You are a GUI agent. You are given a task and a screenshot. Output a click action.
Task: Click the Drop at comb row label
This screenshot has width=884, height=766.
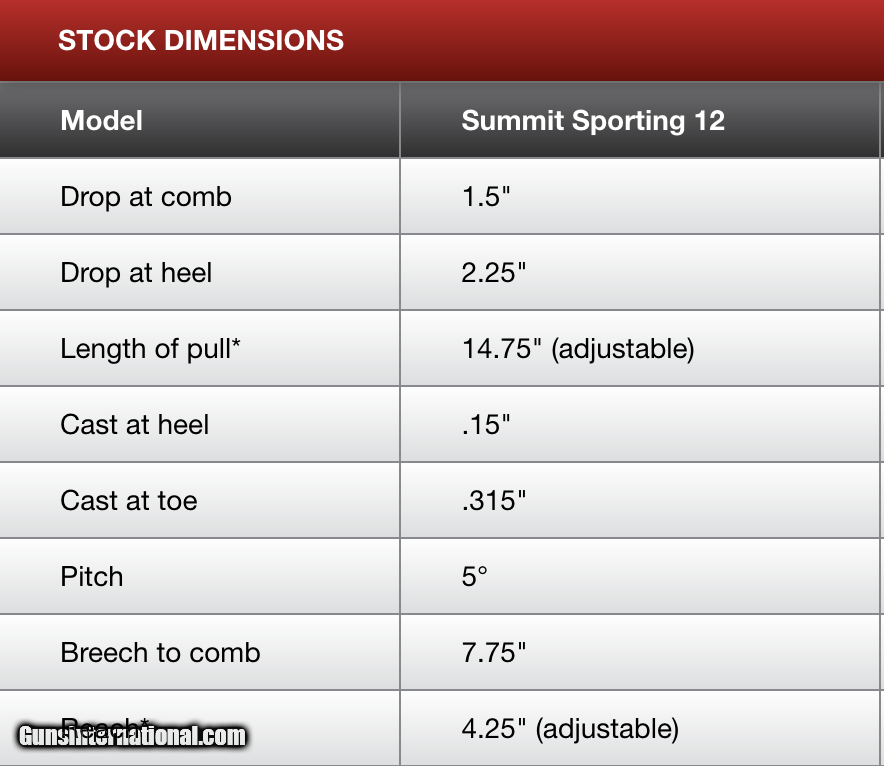pyautogui.click(x=146, y=197)
